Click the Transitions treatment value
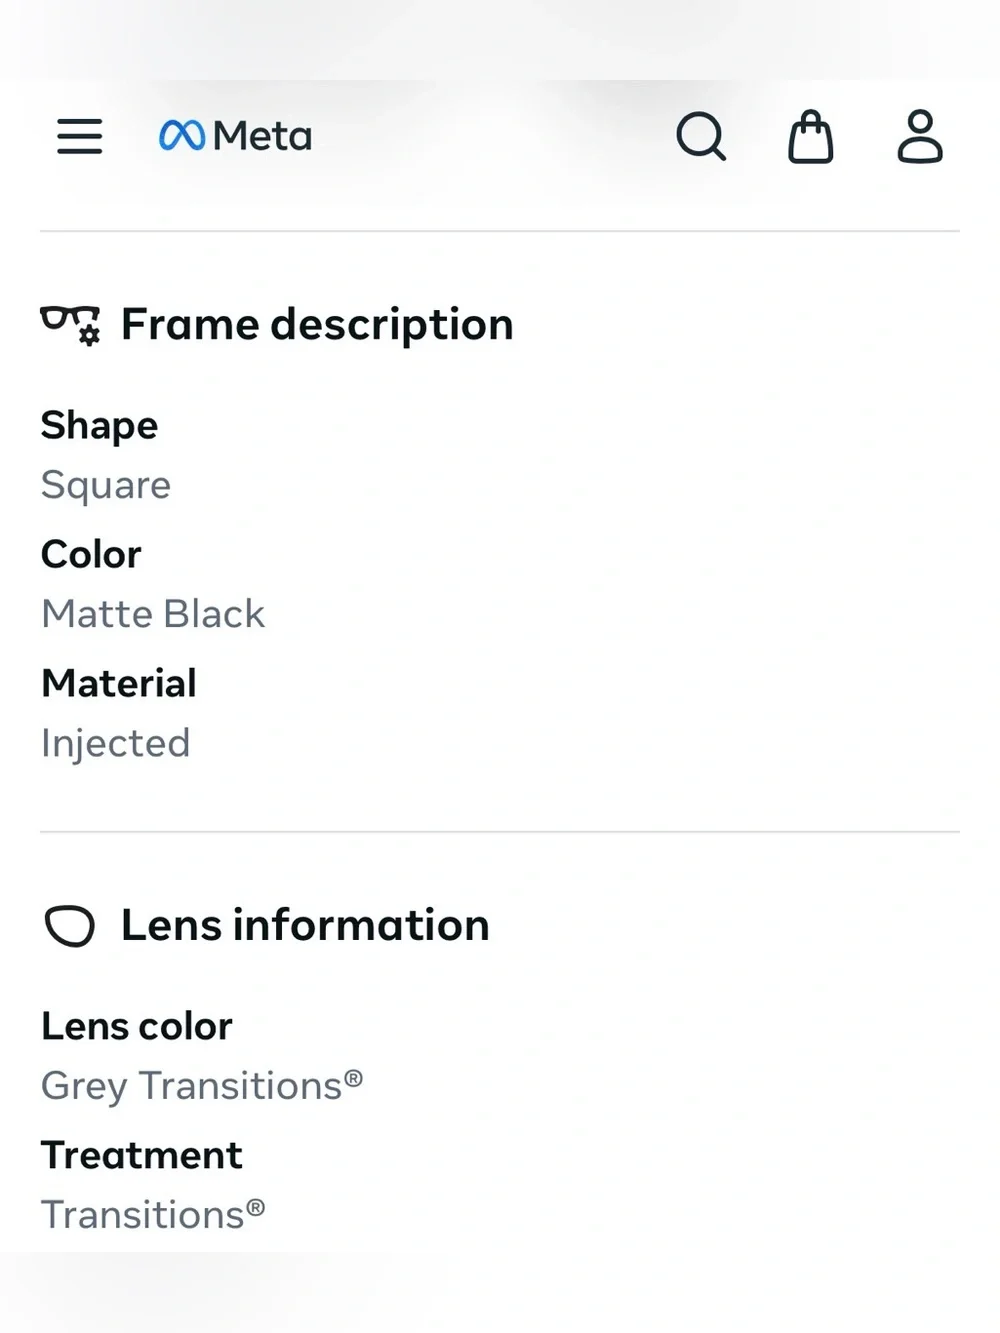Image resolution: width=1000 pixels, height=1333 pixels. 153,1215
